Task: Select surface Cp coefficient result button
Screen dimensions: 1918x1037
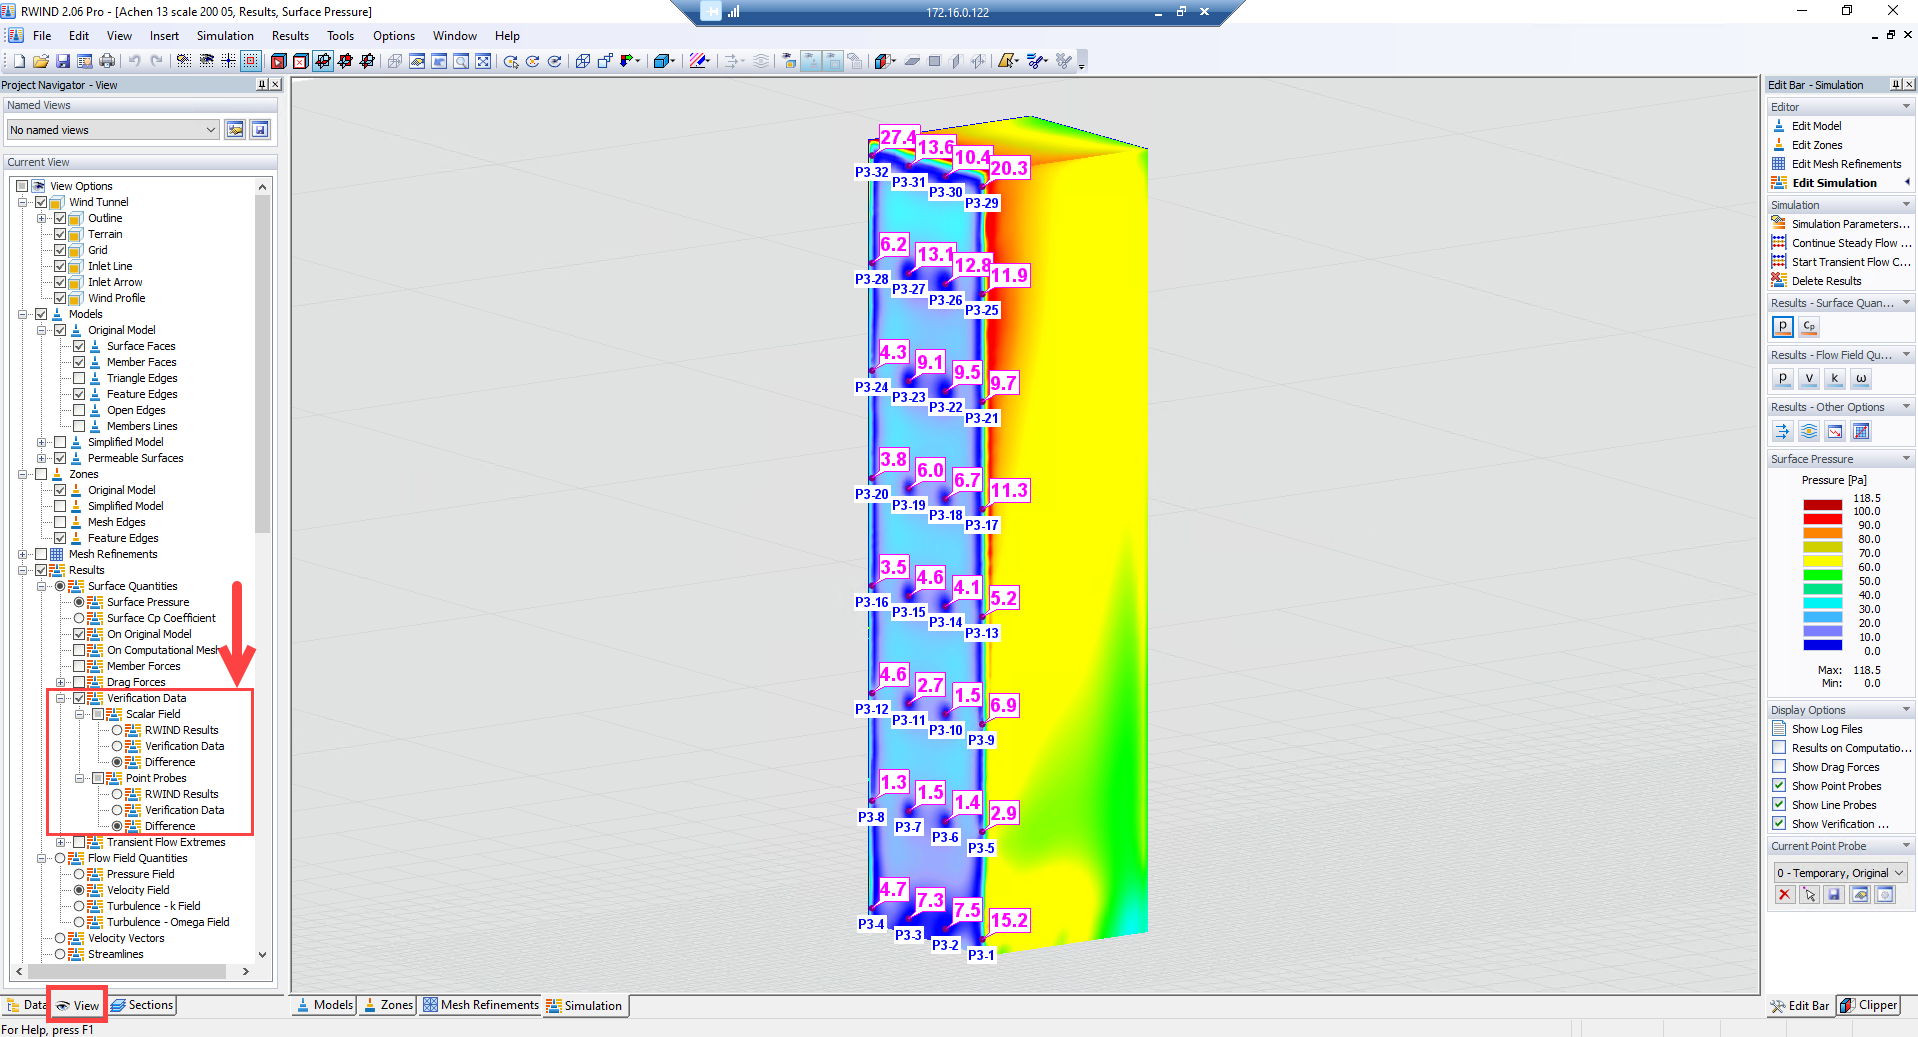Action: tap(1809, 327)
